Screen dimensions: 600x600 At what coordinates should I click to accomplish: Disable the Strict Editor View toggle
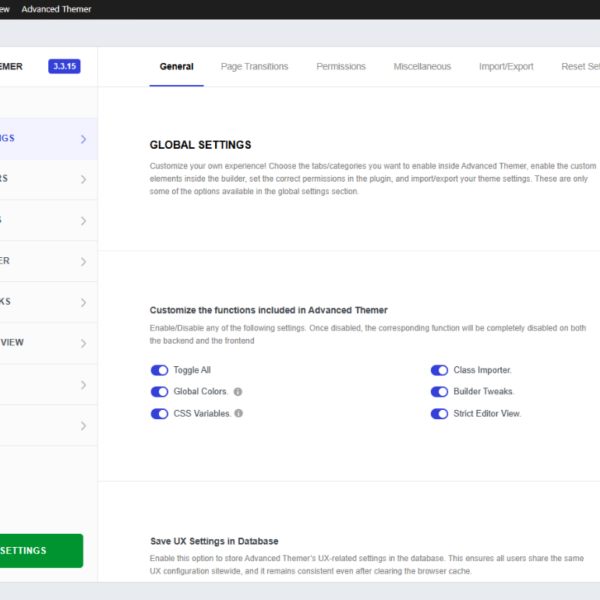[x=439, y=414]
